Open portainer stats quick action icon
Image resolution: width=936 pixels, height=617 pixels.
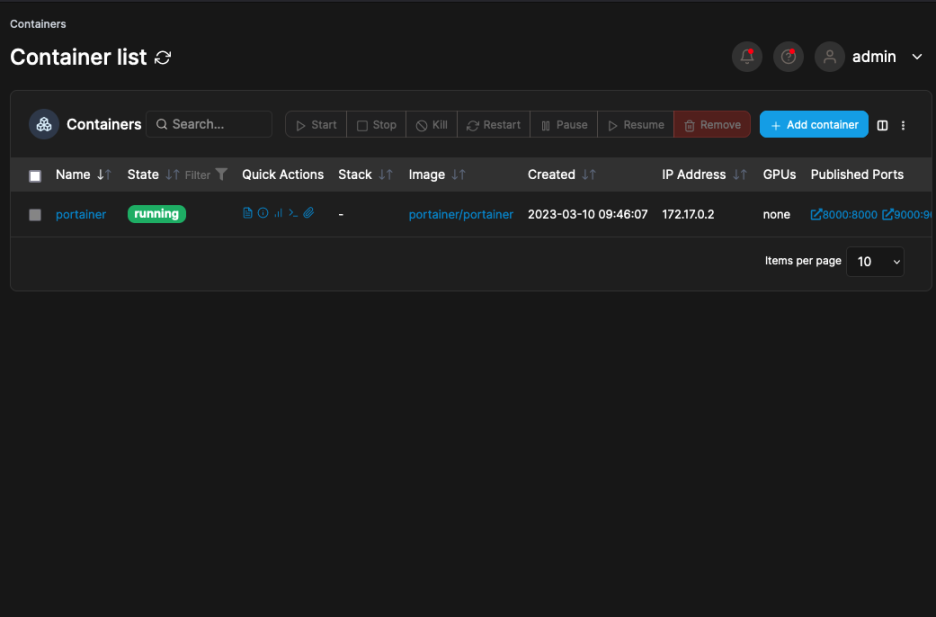pyautogui.click(x=278, y=213)
